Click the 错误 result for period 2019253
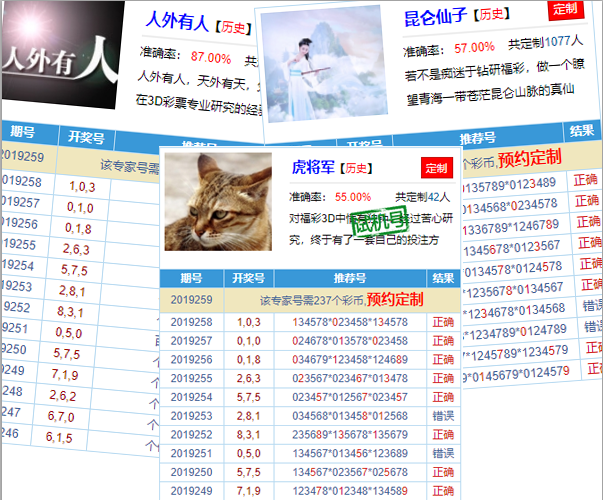Viewport: 603px width, 500px height. (x=442, y=415)
